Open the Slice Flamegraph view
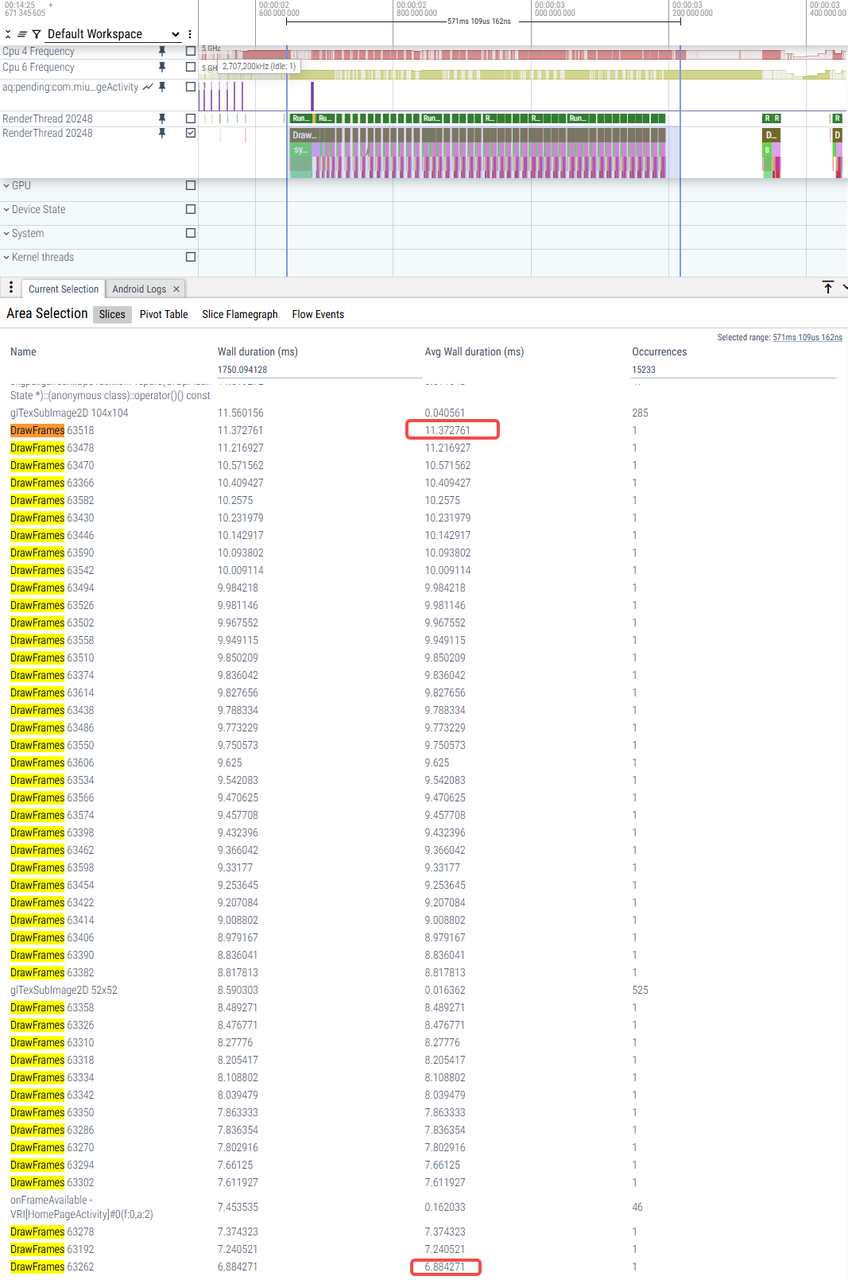The height and width of the screenshot is (1280, 848). (240, 314)
